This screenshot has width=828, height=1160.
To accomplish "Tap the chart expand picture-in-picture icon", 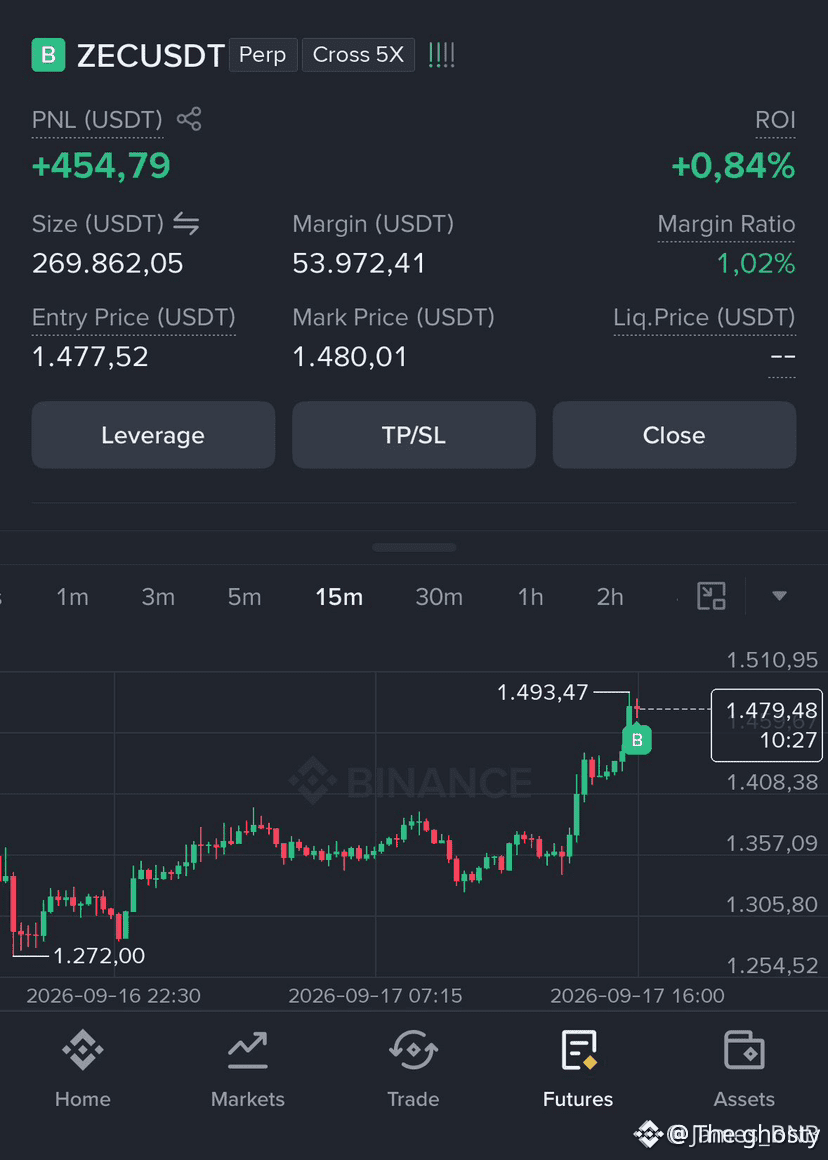I will point(711,596).
